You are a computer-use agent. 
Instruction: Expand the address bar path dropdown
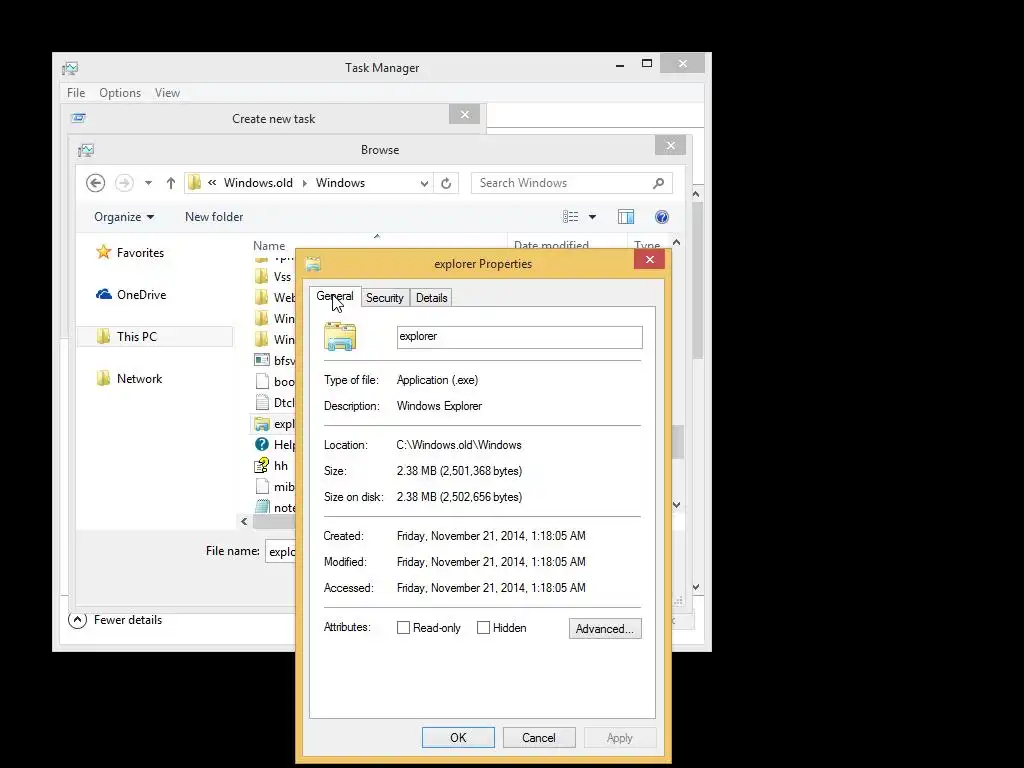pos(424,184)
